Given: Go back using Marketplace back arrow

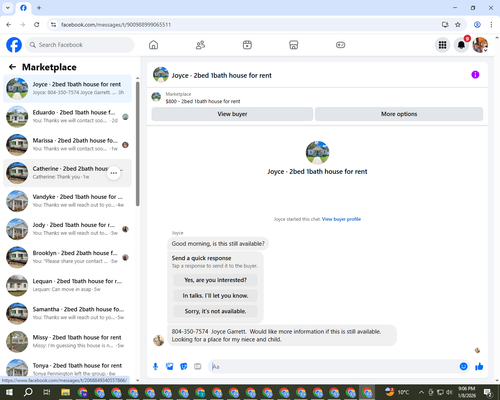Looking at the screenshot, I should (x=12, y=67).
